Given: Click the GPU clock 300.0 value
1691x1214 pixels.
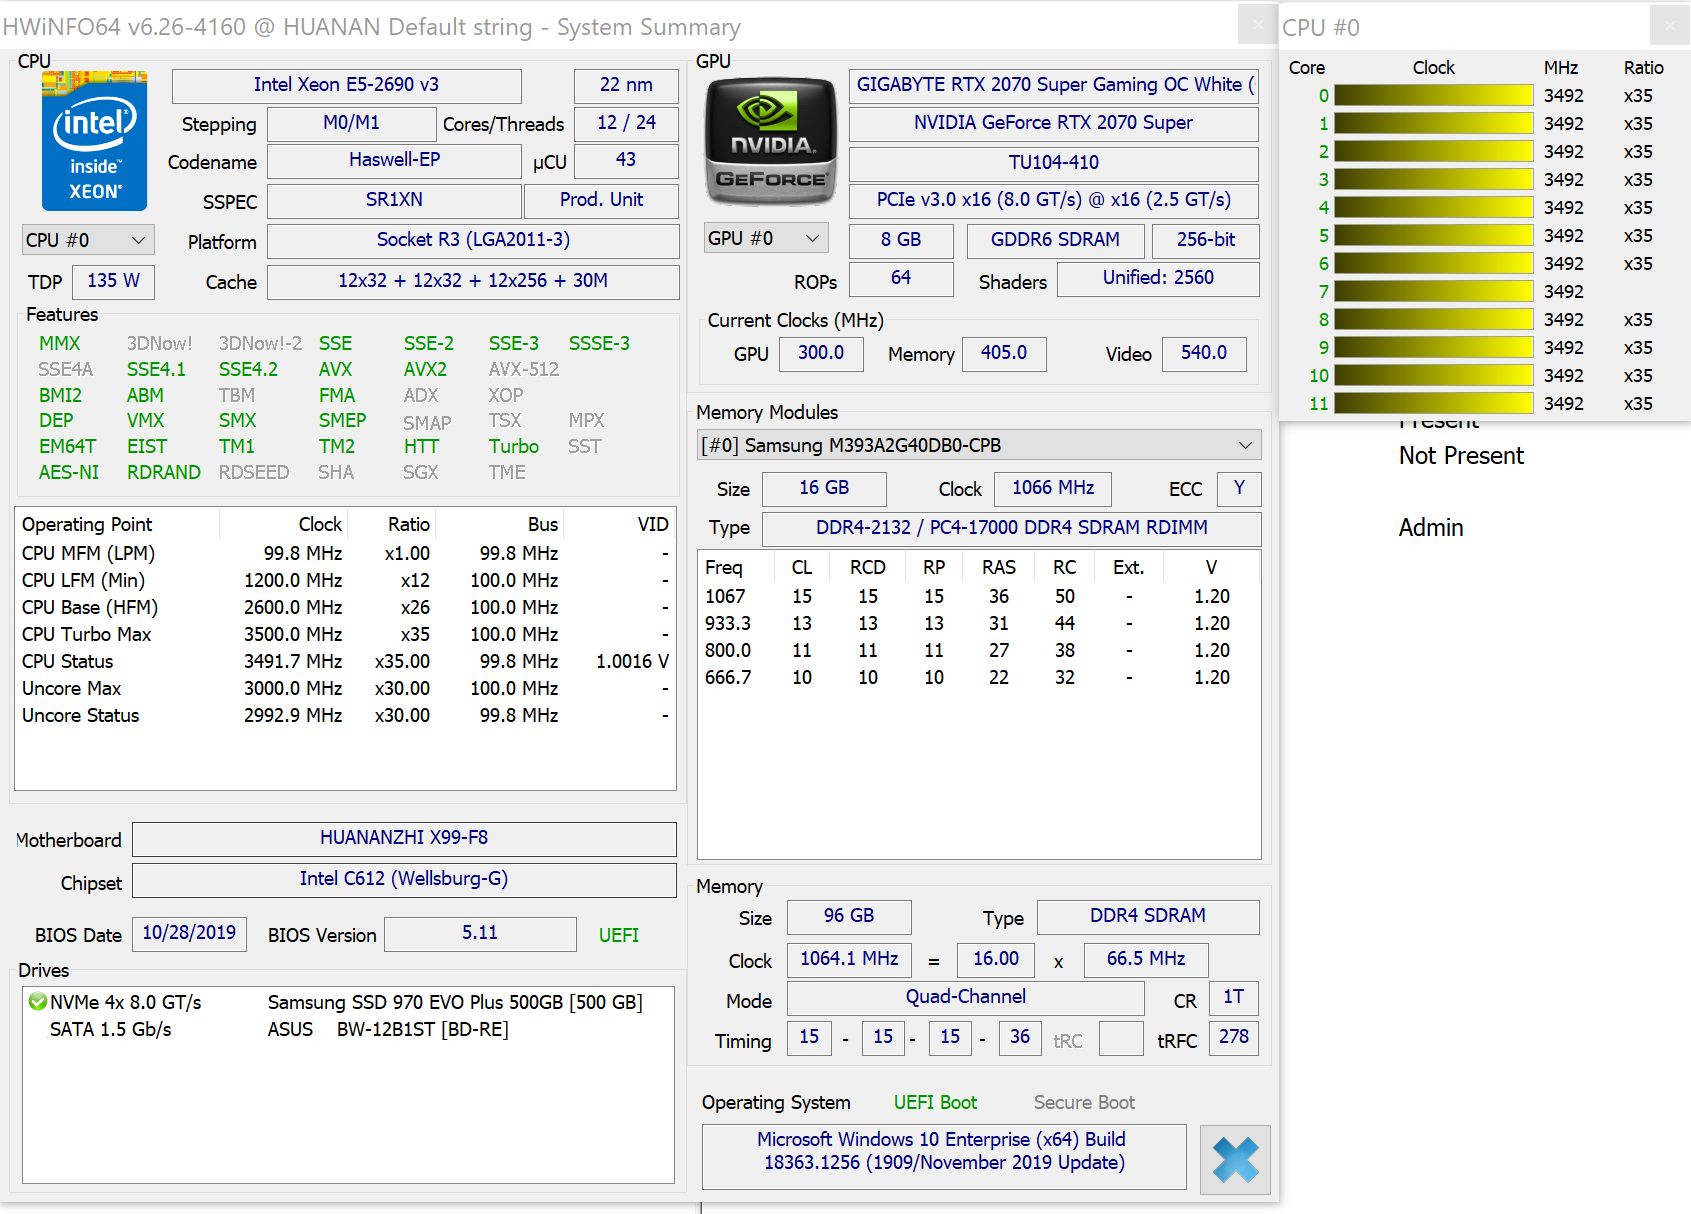Looking at the screenshot, I should [821, 353].
